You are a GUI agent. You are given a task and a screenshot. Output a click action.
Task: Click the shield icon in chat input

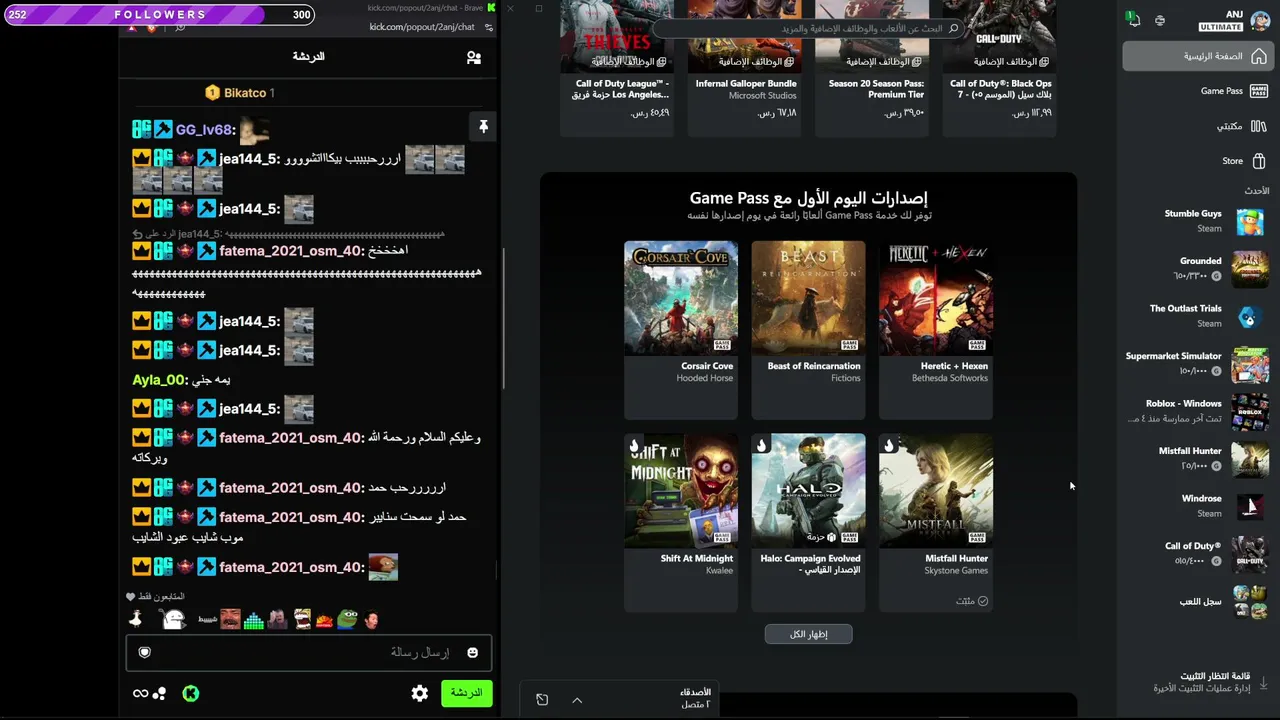pyautogui.click(x=145, y=653)
